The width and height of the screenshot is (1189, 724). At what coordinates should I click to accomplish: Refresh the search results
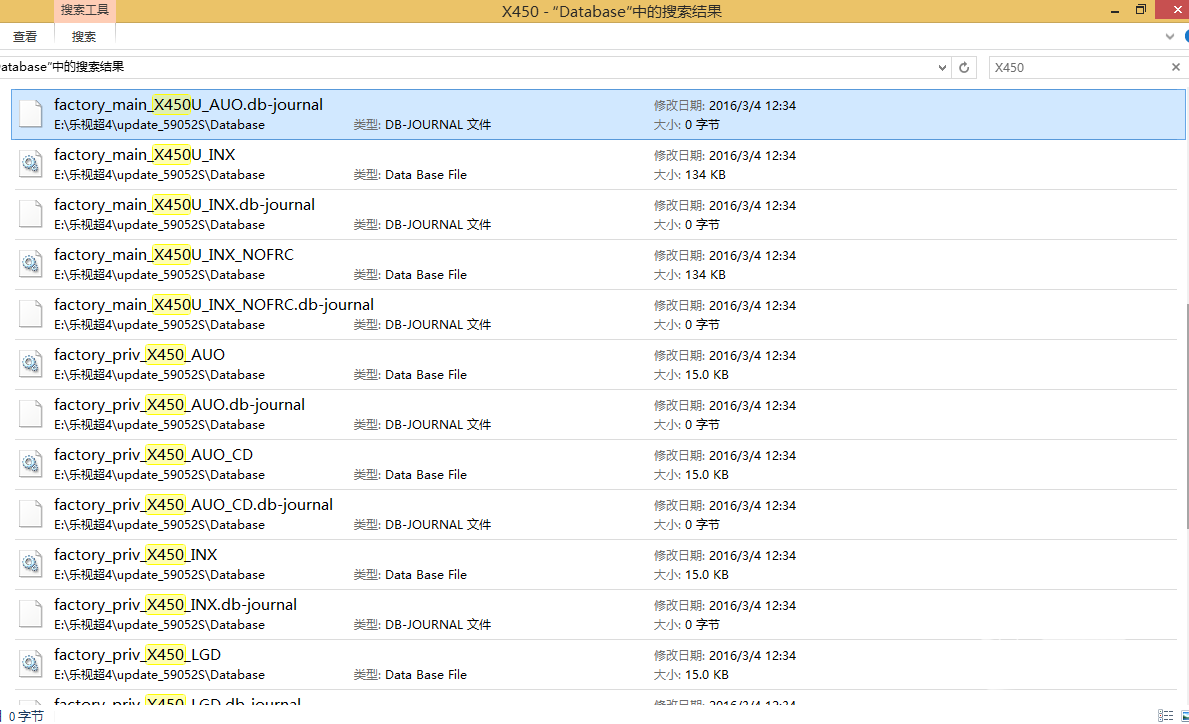(x=964, y=67)
